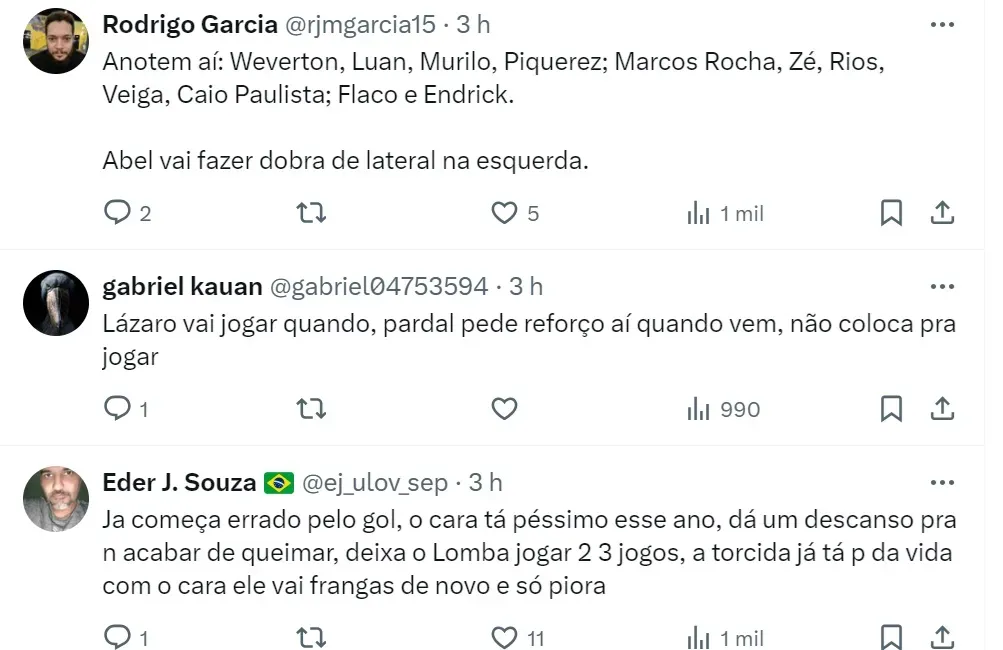Viewport: 1003px width, 650px height.
Task: Bookmark Rodrigo Garcia's tweet
Action: point(891,213)
